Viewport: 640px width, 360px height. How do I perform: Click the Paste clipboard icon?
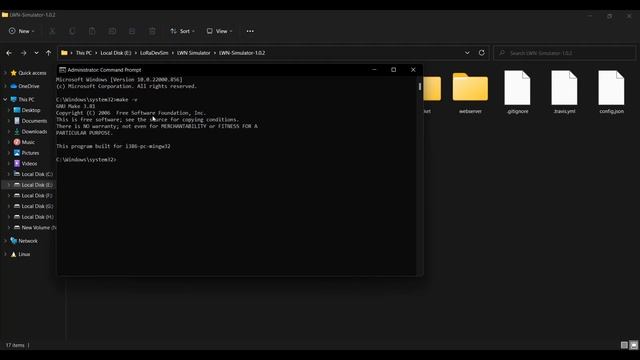tap(92, 31)
